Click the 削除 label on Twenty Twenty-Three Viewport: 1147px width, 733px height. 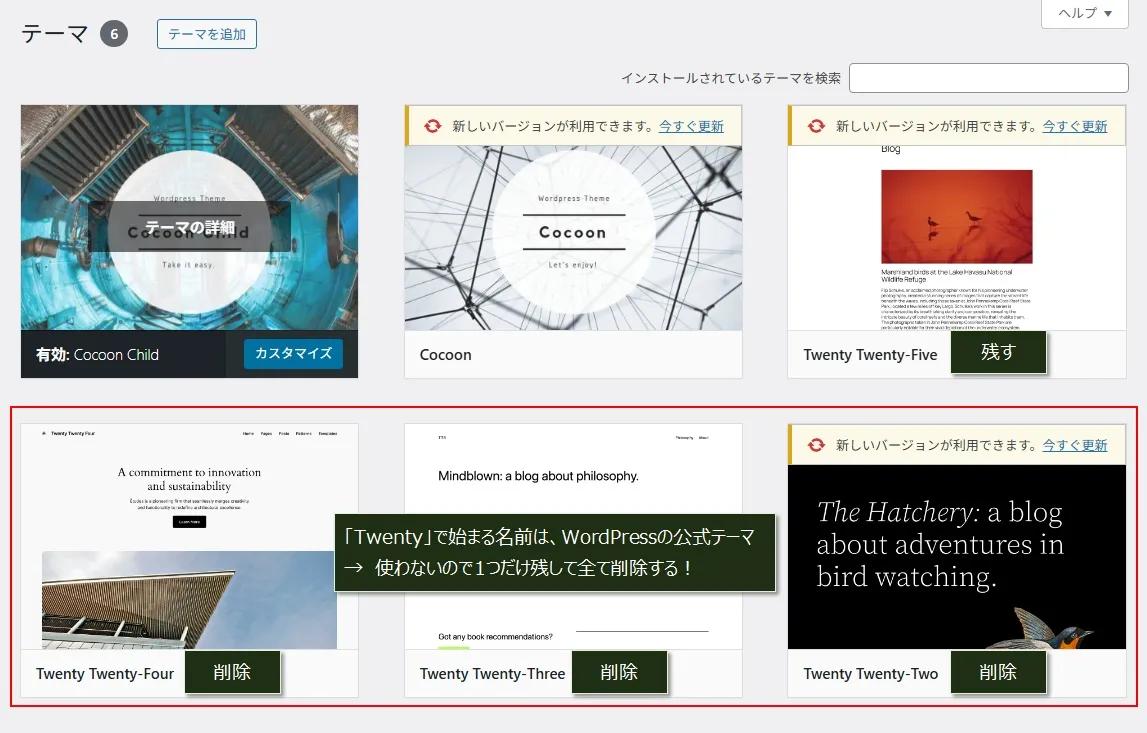[619, 672]
